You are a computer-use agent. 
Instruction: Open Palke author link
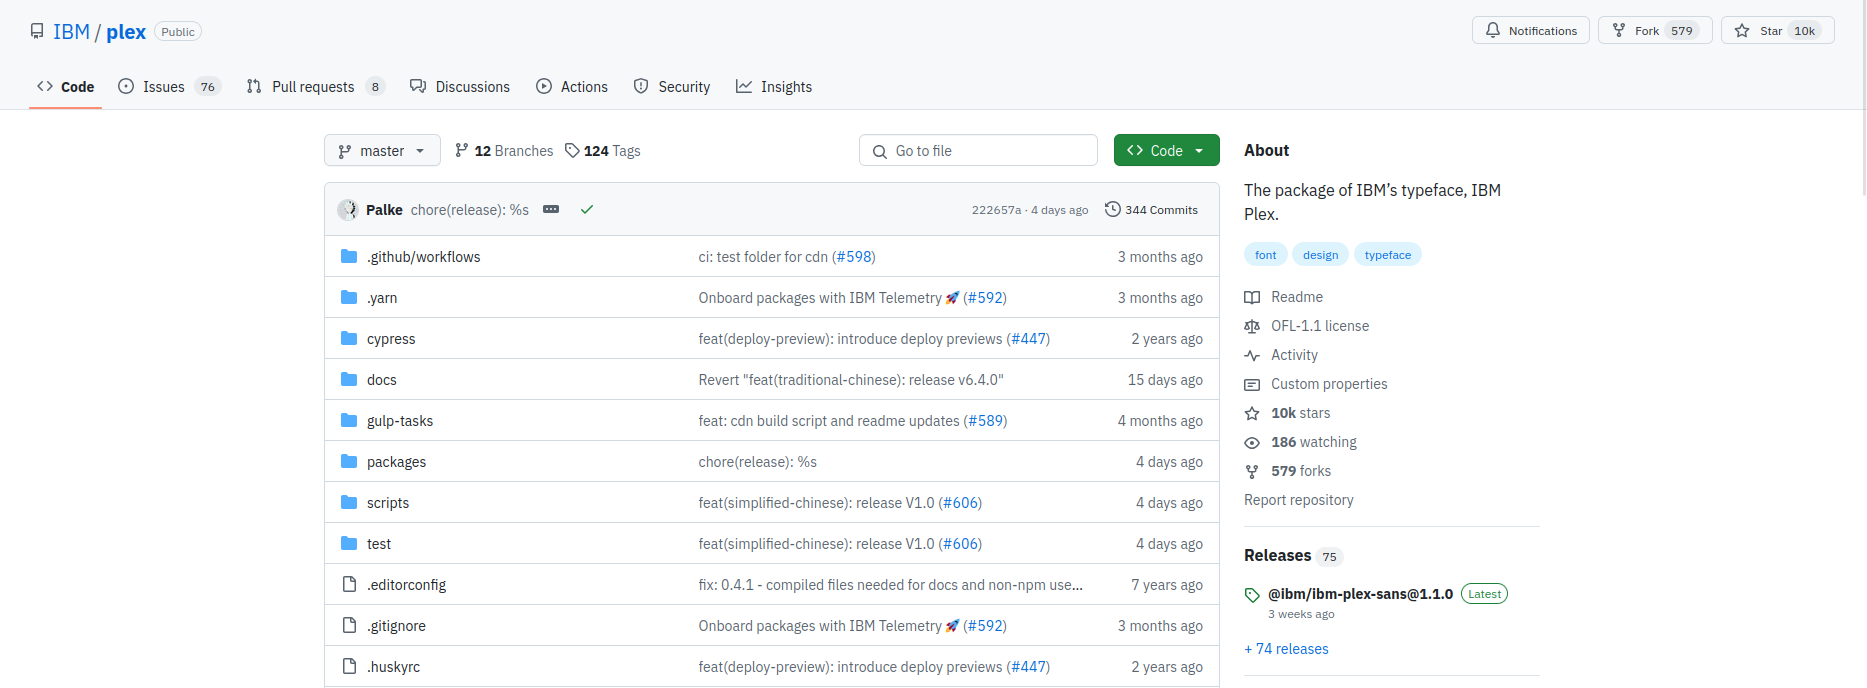pos(384,210)
